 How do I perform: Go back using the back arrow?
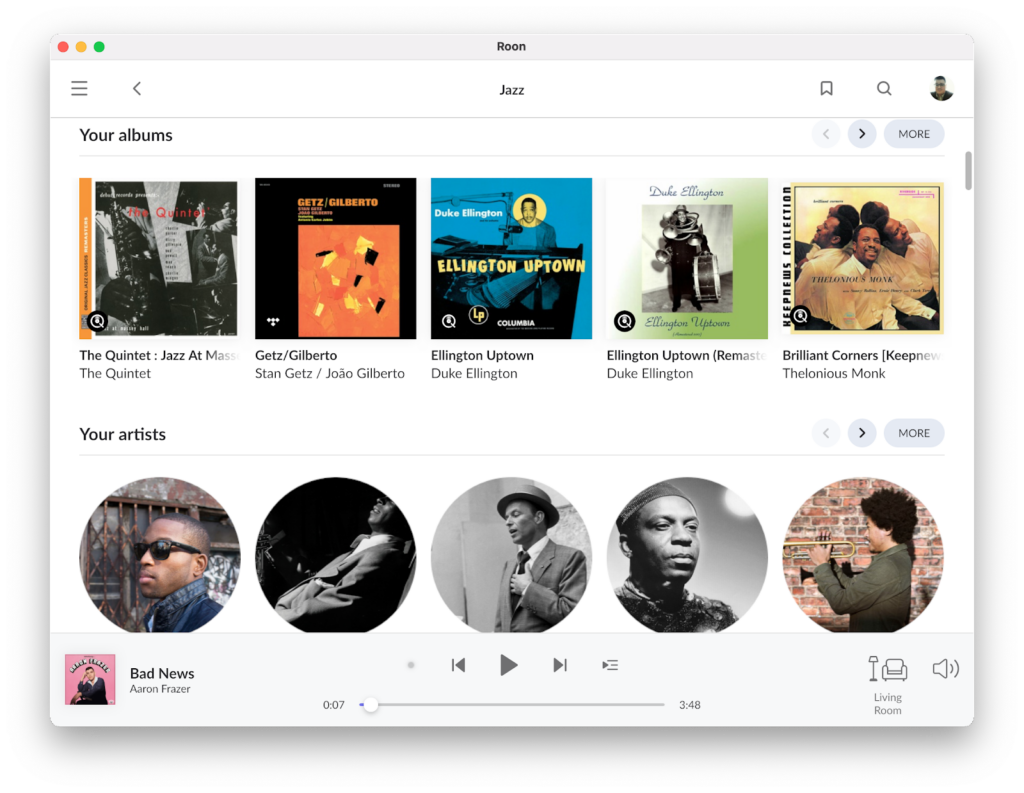point(137,88)
